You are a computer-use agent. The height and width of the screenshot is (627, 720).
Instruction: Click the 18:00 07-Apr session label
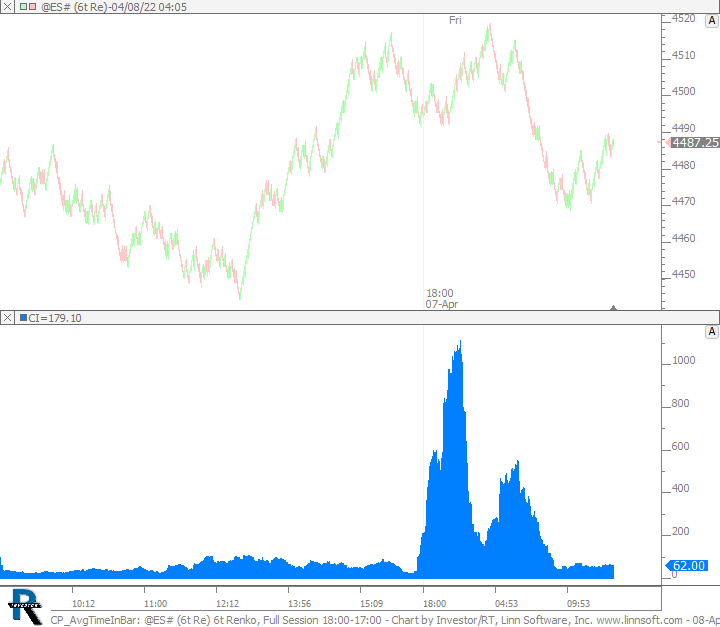(441, 299)
